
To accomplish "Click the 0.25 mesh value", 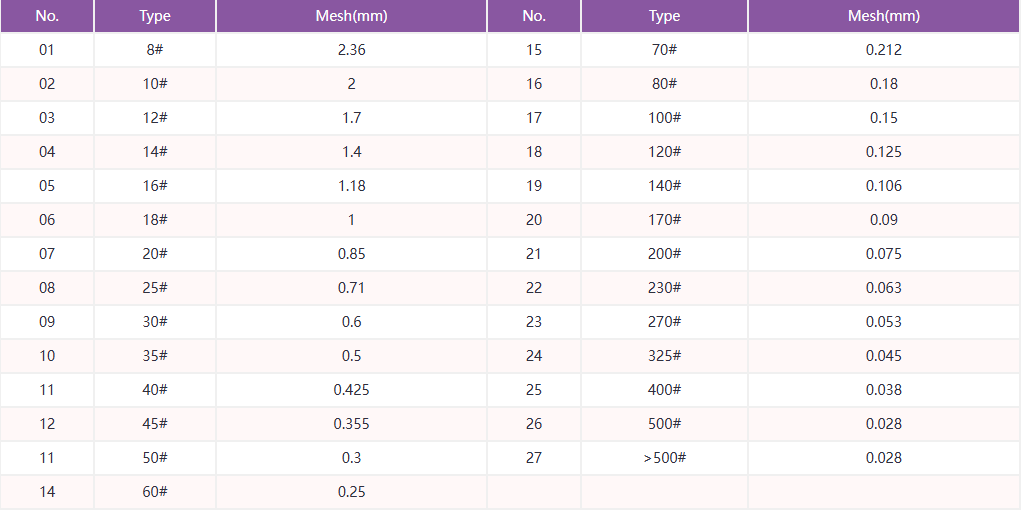I will pos(351,492).
